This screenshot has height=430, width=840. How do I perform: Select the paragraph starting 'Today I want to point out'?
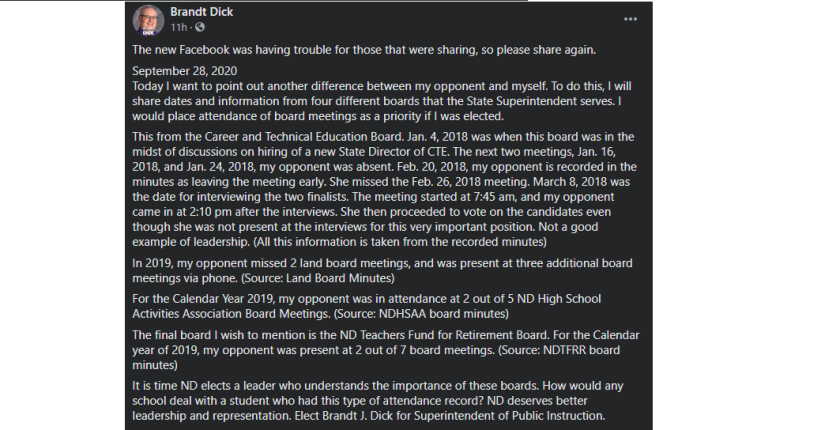coord(382,101)
